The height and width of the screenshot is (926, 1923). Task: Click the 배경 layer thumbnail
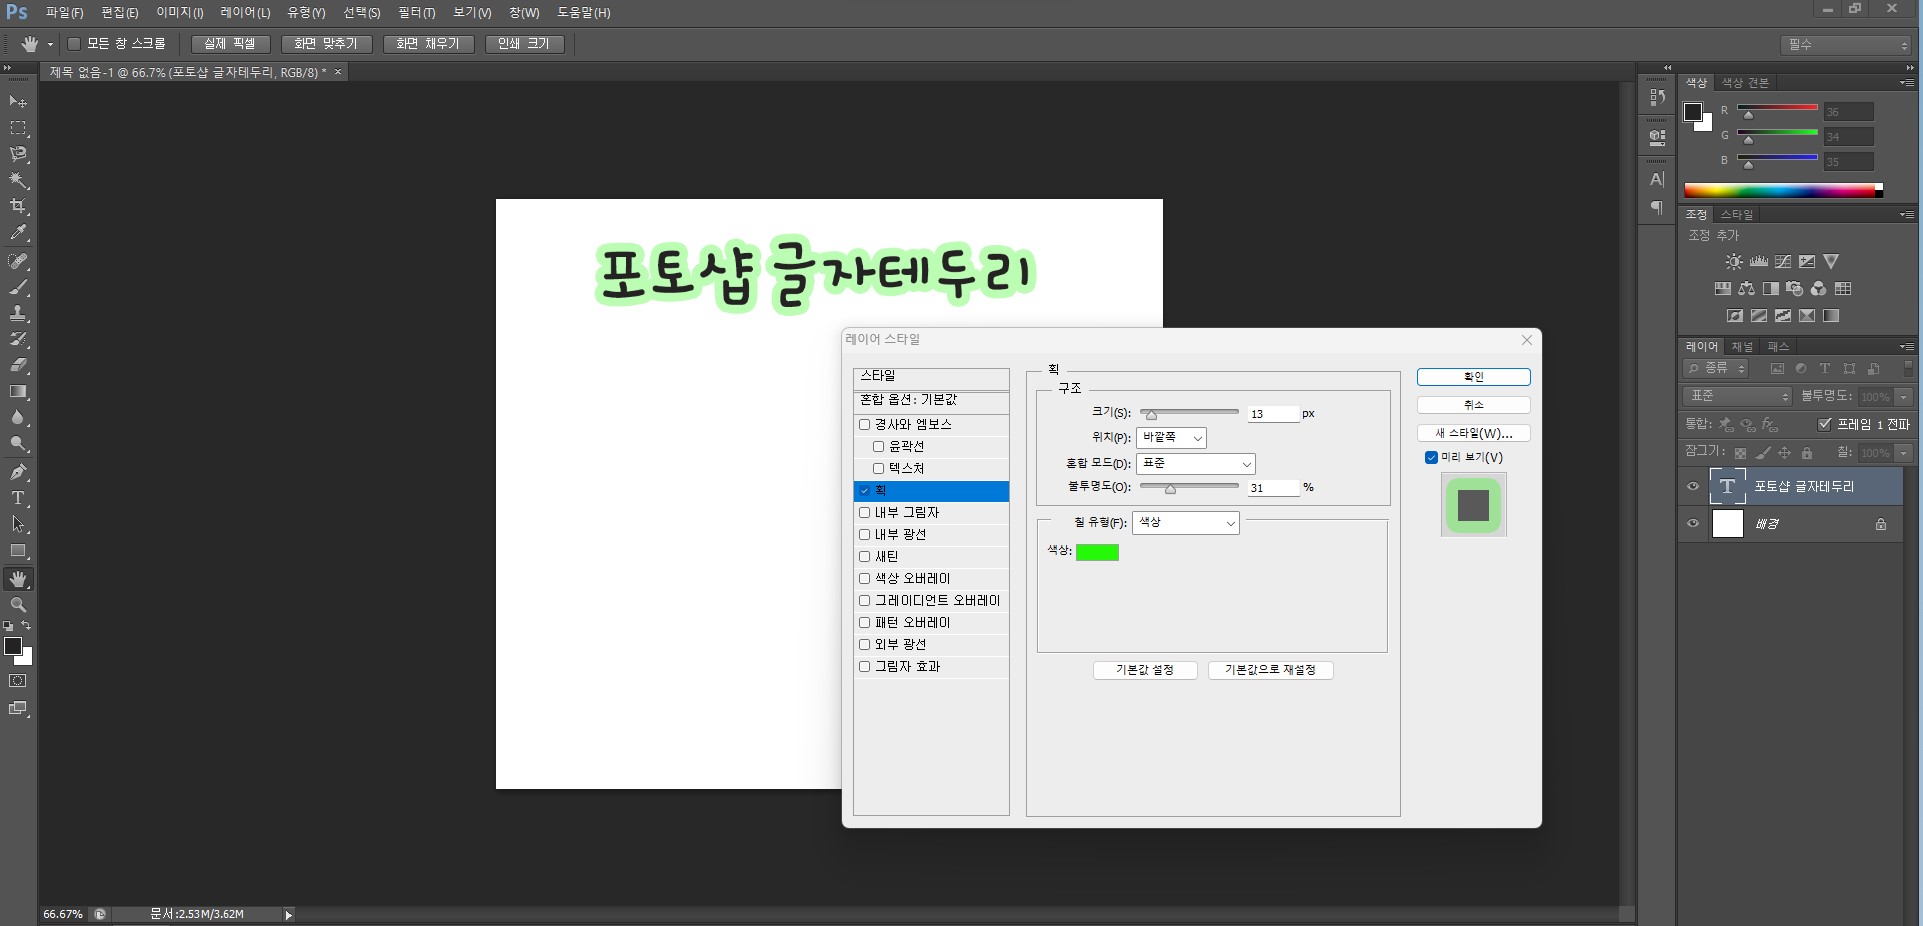pyautogui.click(x=1728, y=524)
